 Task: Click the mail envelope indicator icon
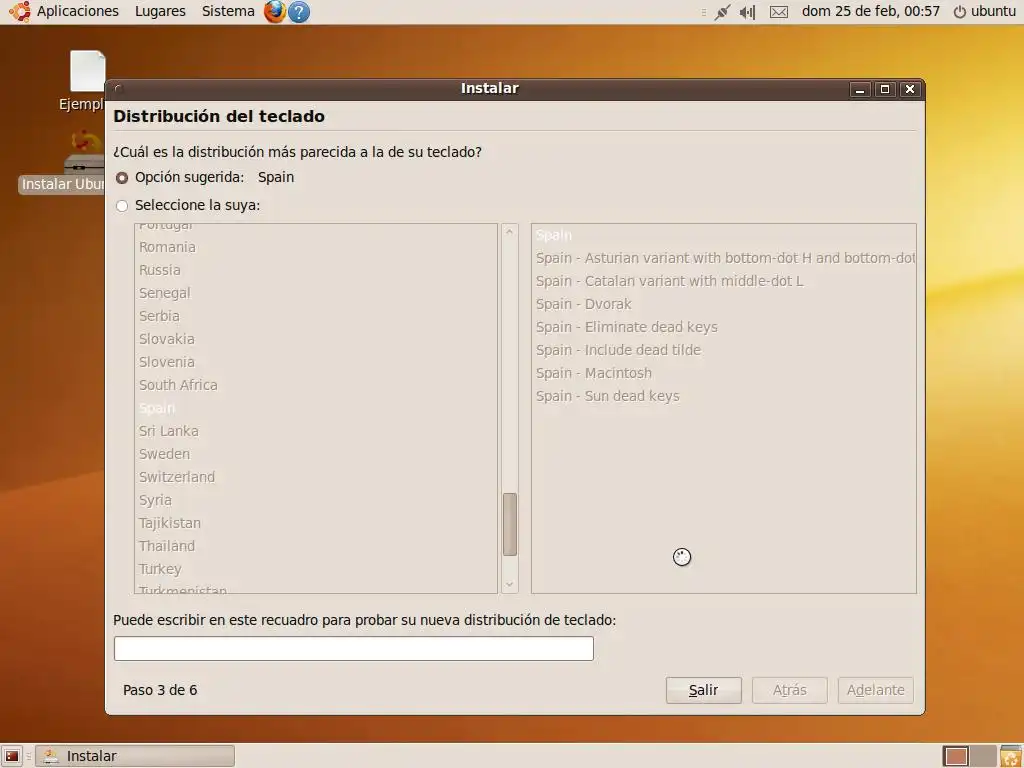778,12
